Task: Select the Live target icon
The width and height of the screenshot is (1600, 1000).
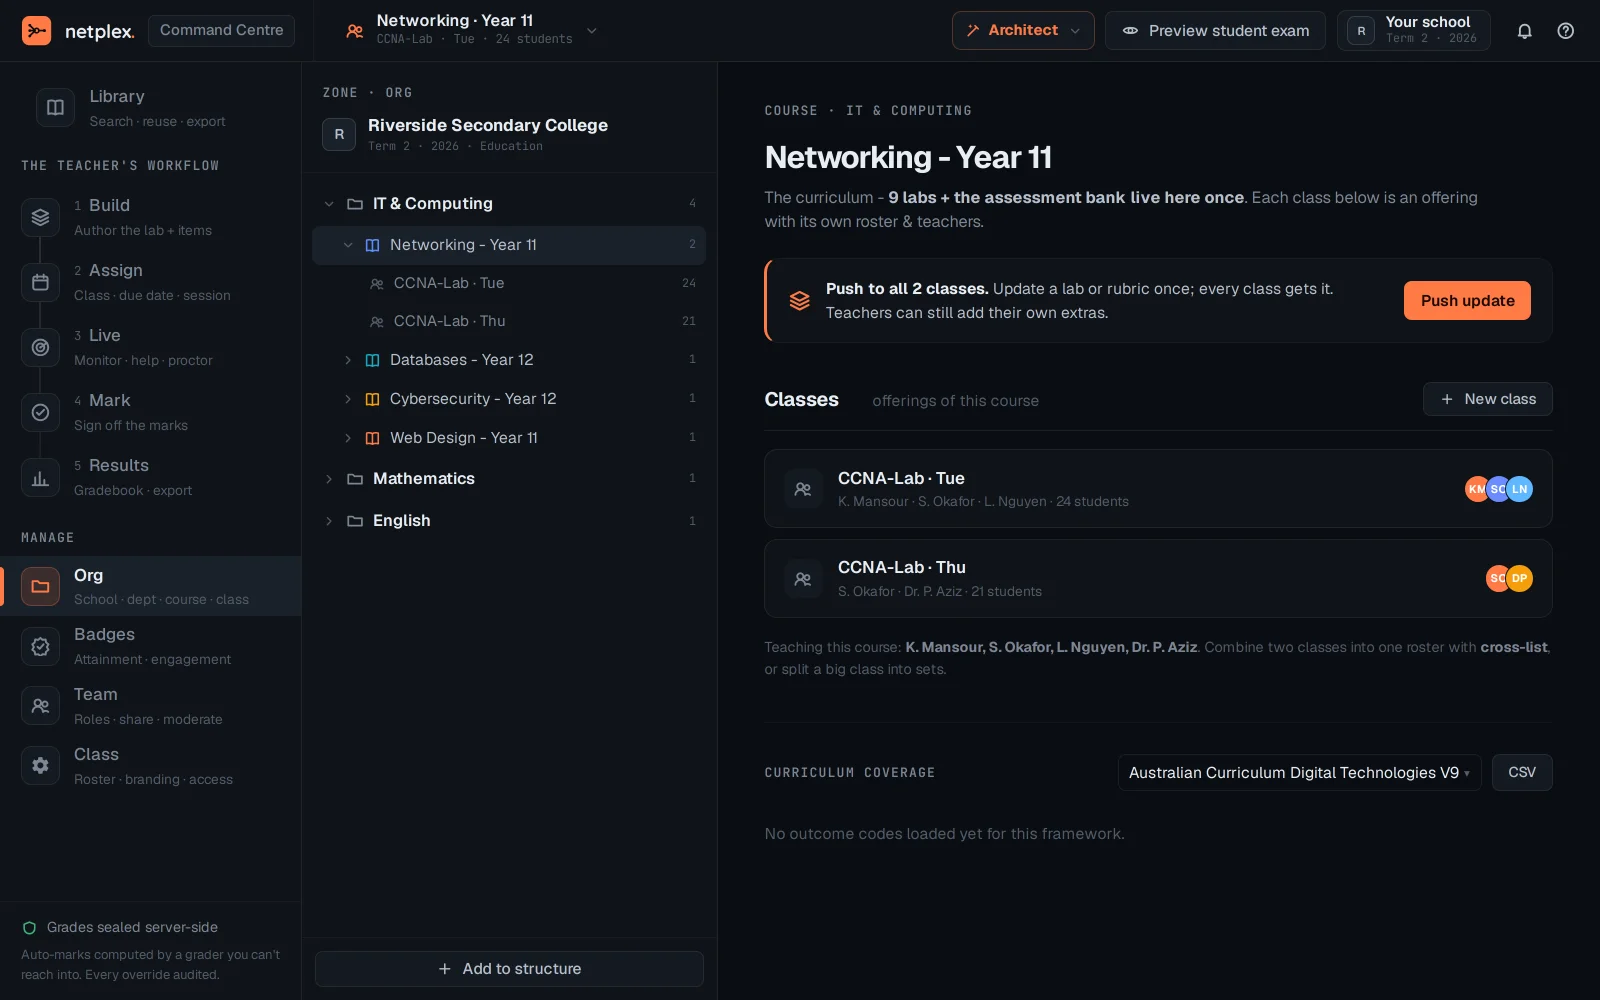Action: [x=40, y=347]
